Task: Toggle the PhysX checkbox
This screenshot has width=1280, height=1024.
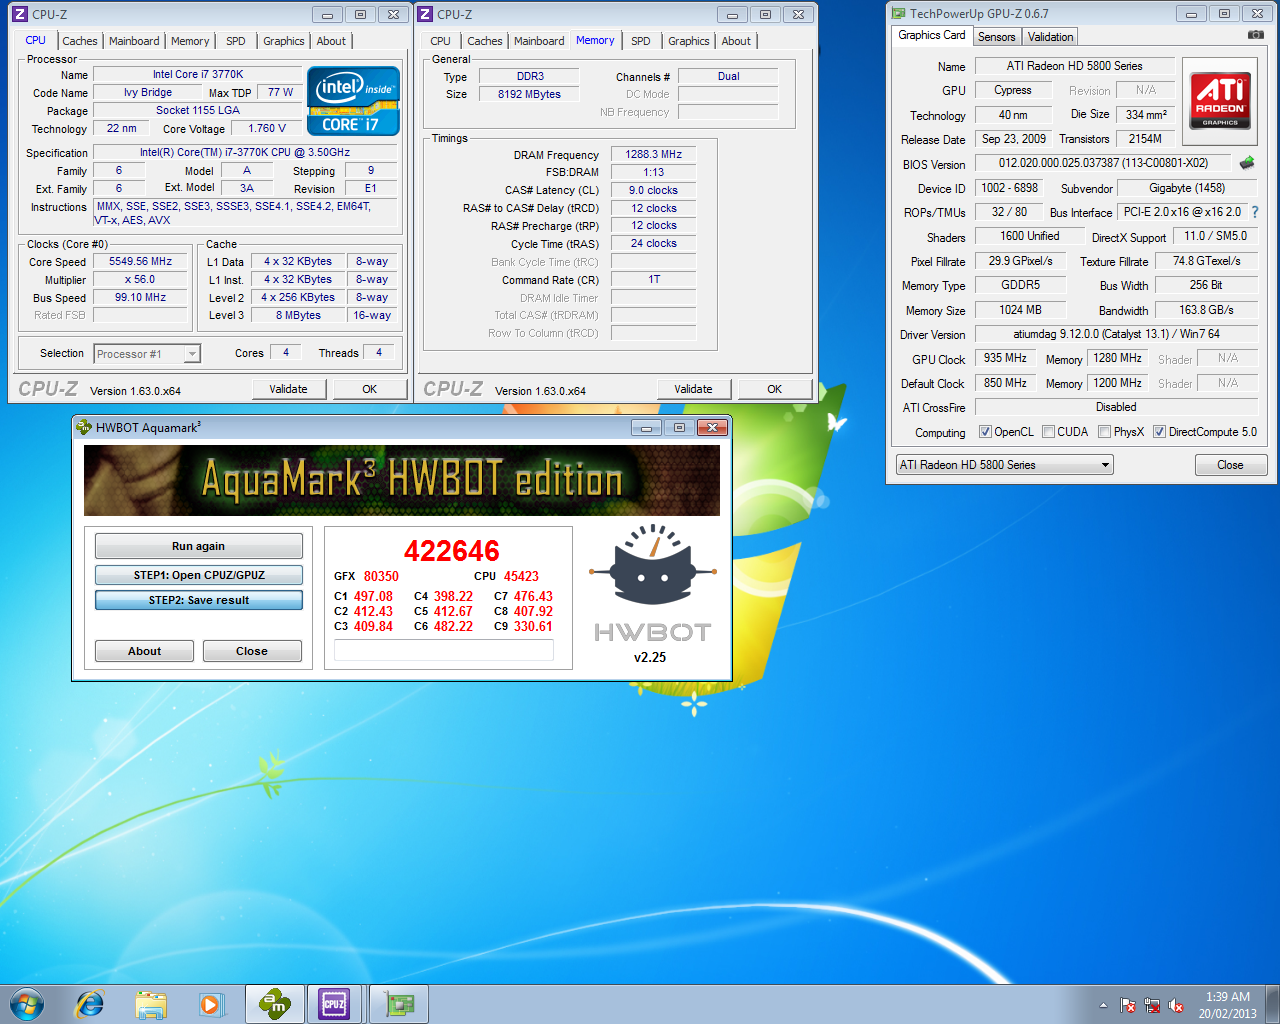Action: tap(1104, 432)
